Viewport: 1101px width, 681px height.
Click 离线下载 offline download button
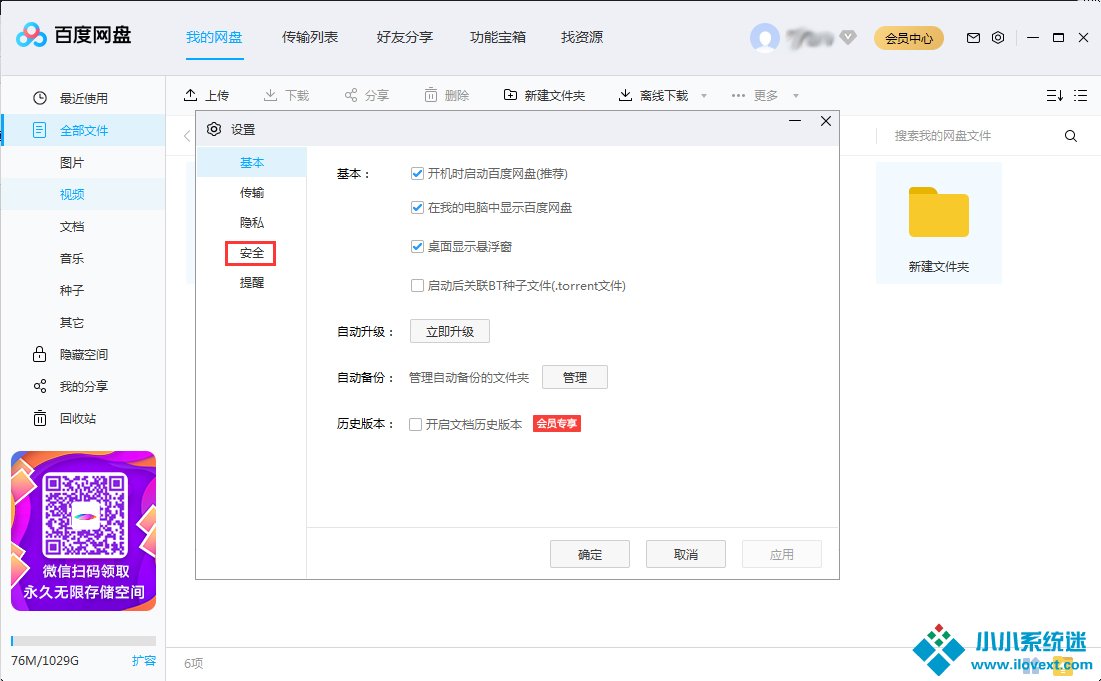653,95
